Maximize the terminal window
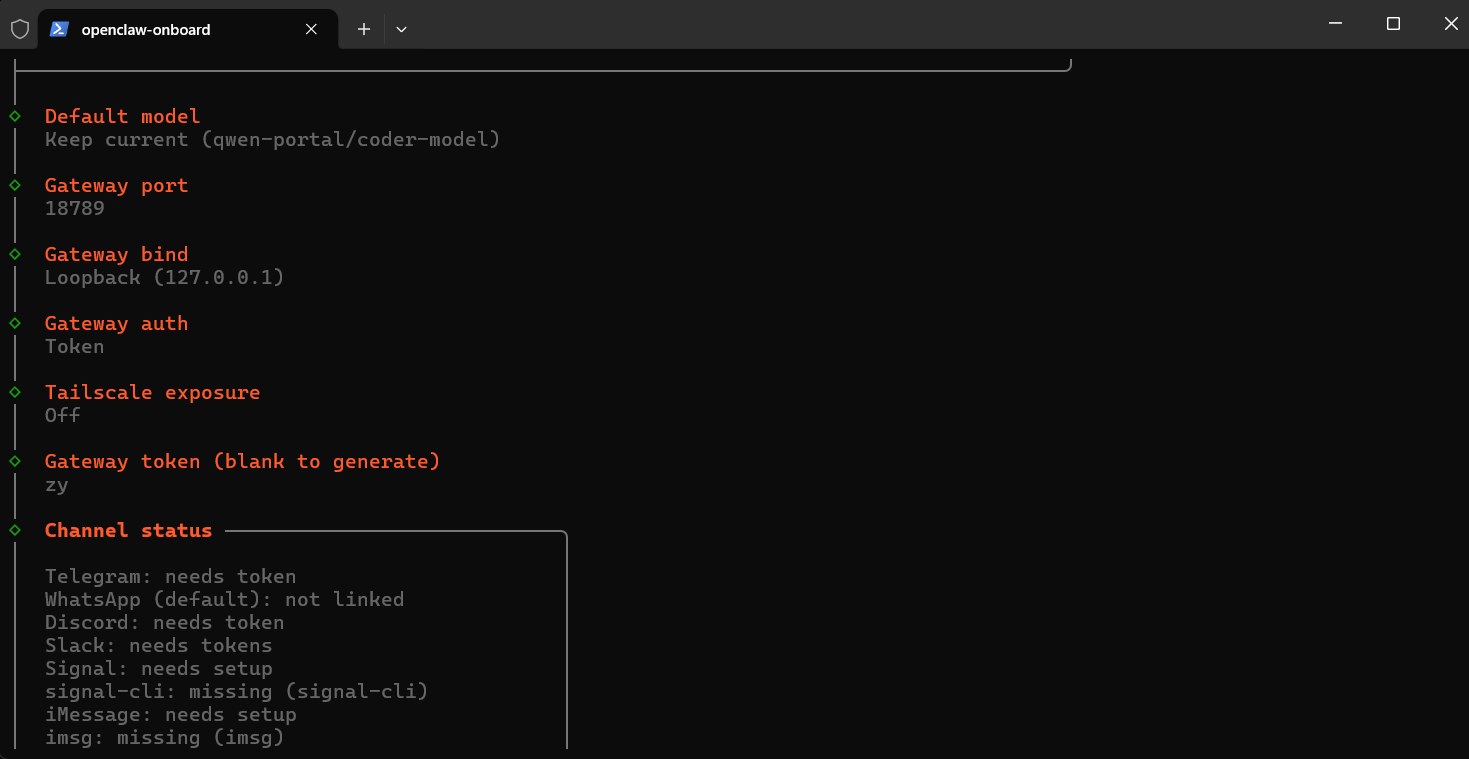Screen dimensions: 1469x759 [x=1393, y=23]
